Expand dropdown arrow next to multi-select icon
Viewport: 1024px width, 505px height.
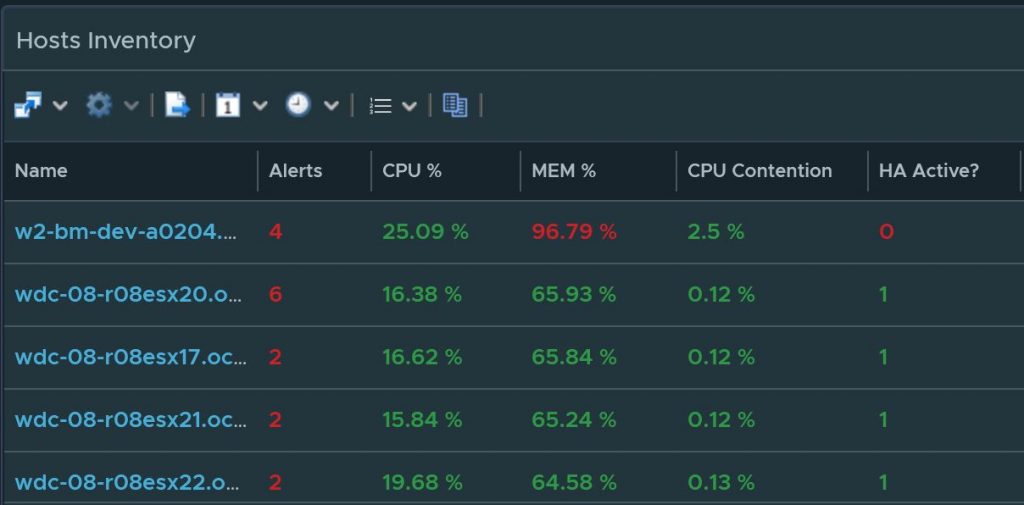click(59, 105)
